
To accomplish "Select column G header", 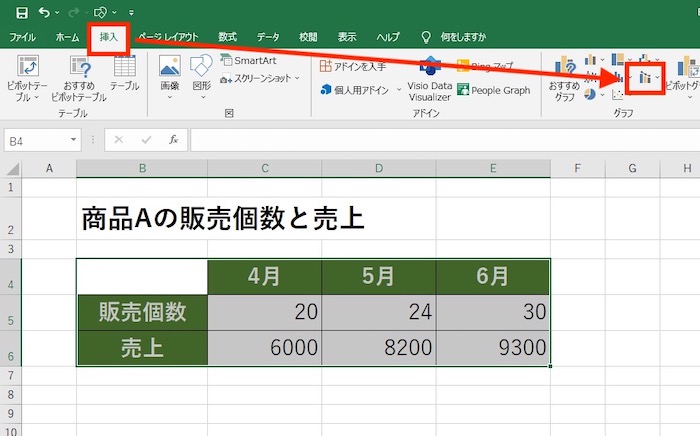I will [632, 169].
